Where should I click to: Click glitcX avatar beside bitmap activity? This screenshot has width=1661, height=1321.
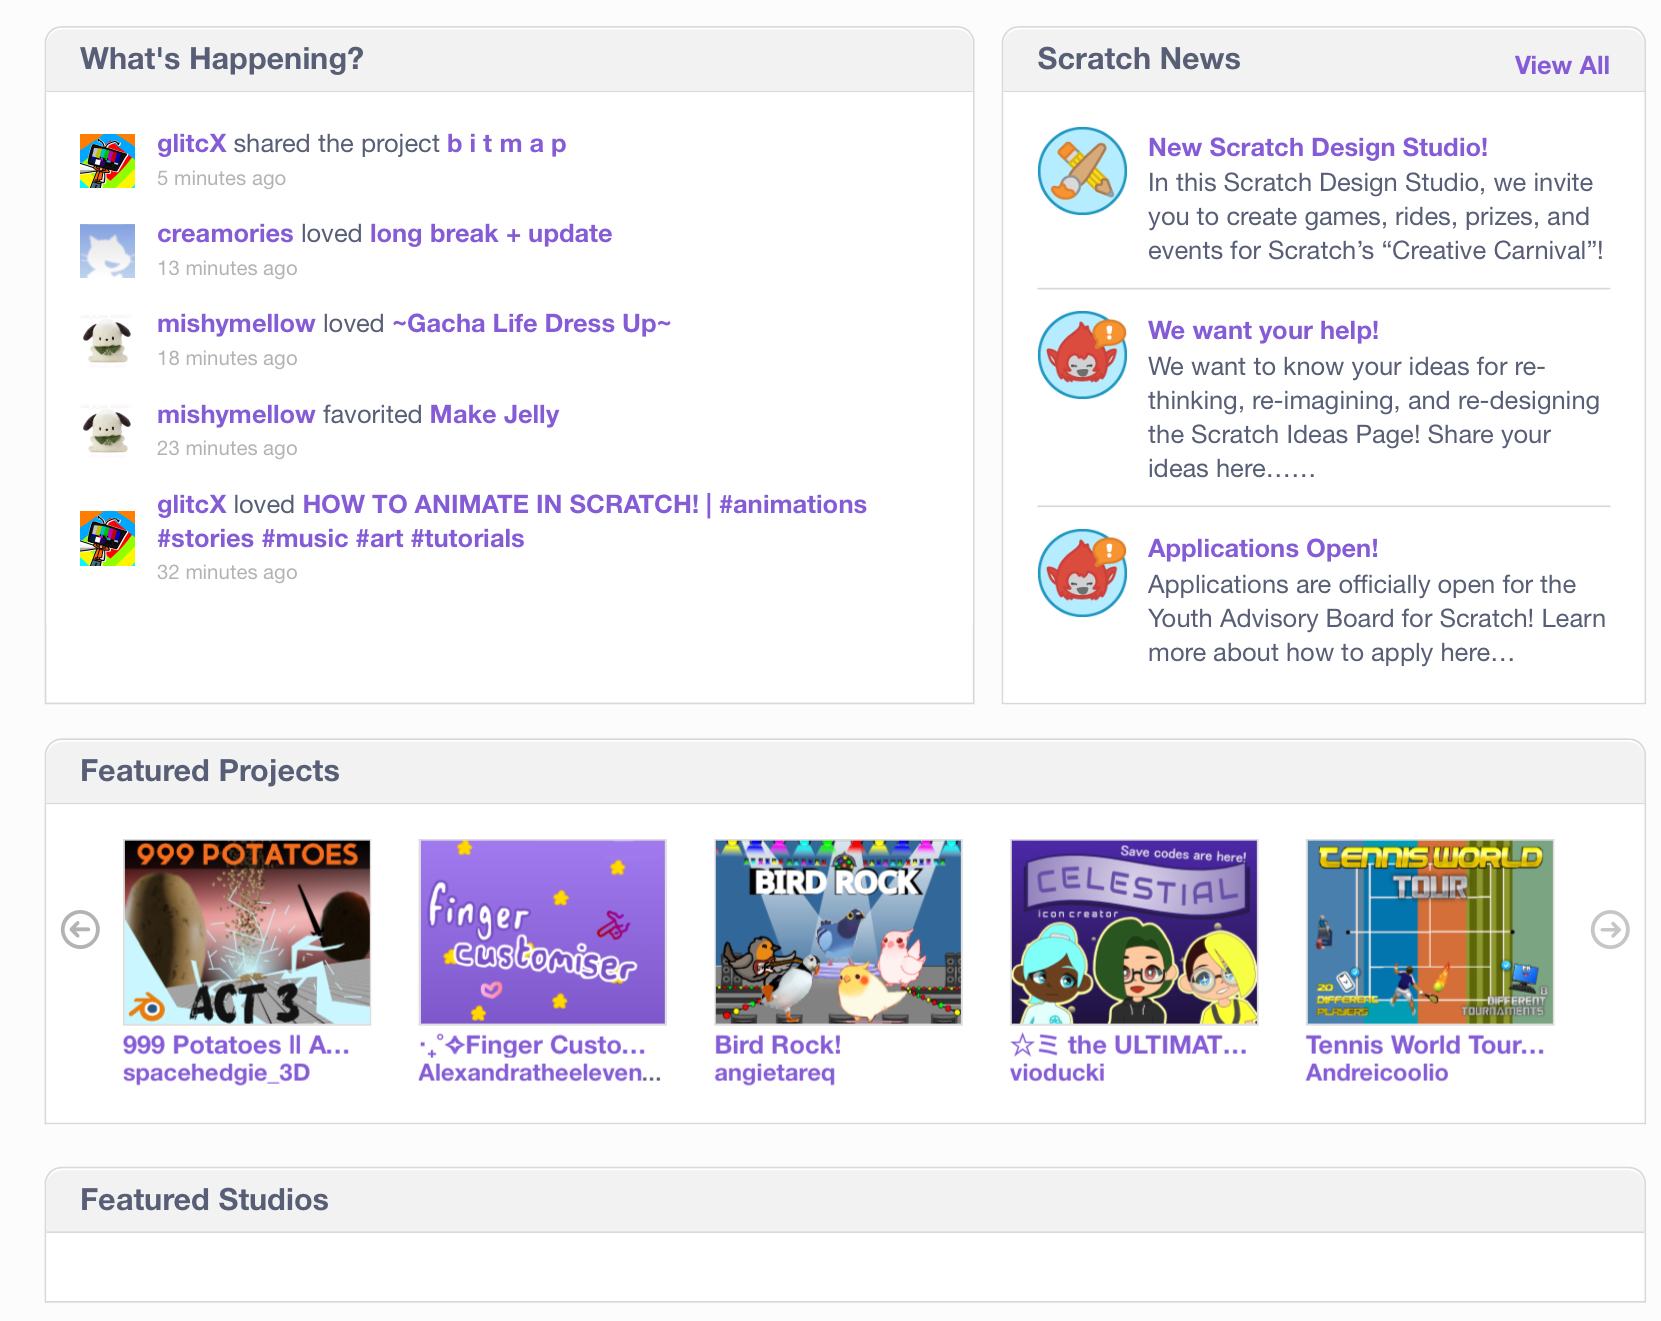(107, 161)
